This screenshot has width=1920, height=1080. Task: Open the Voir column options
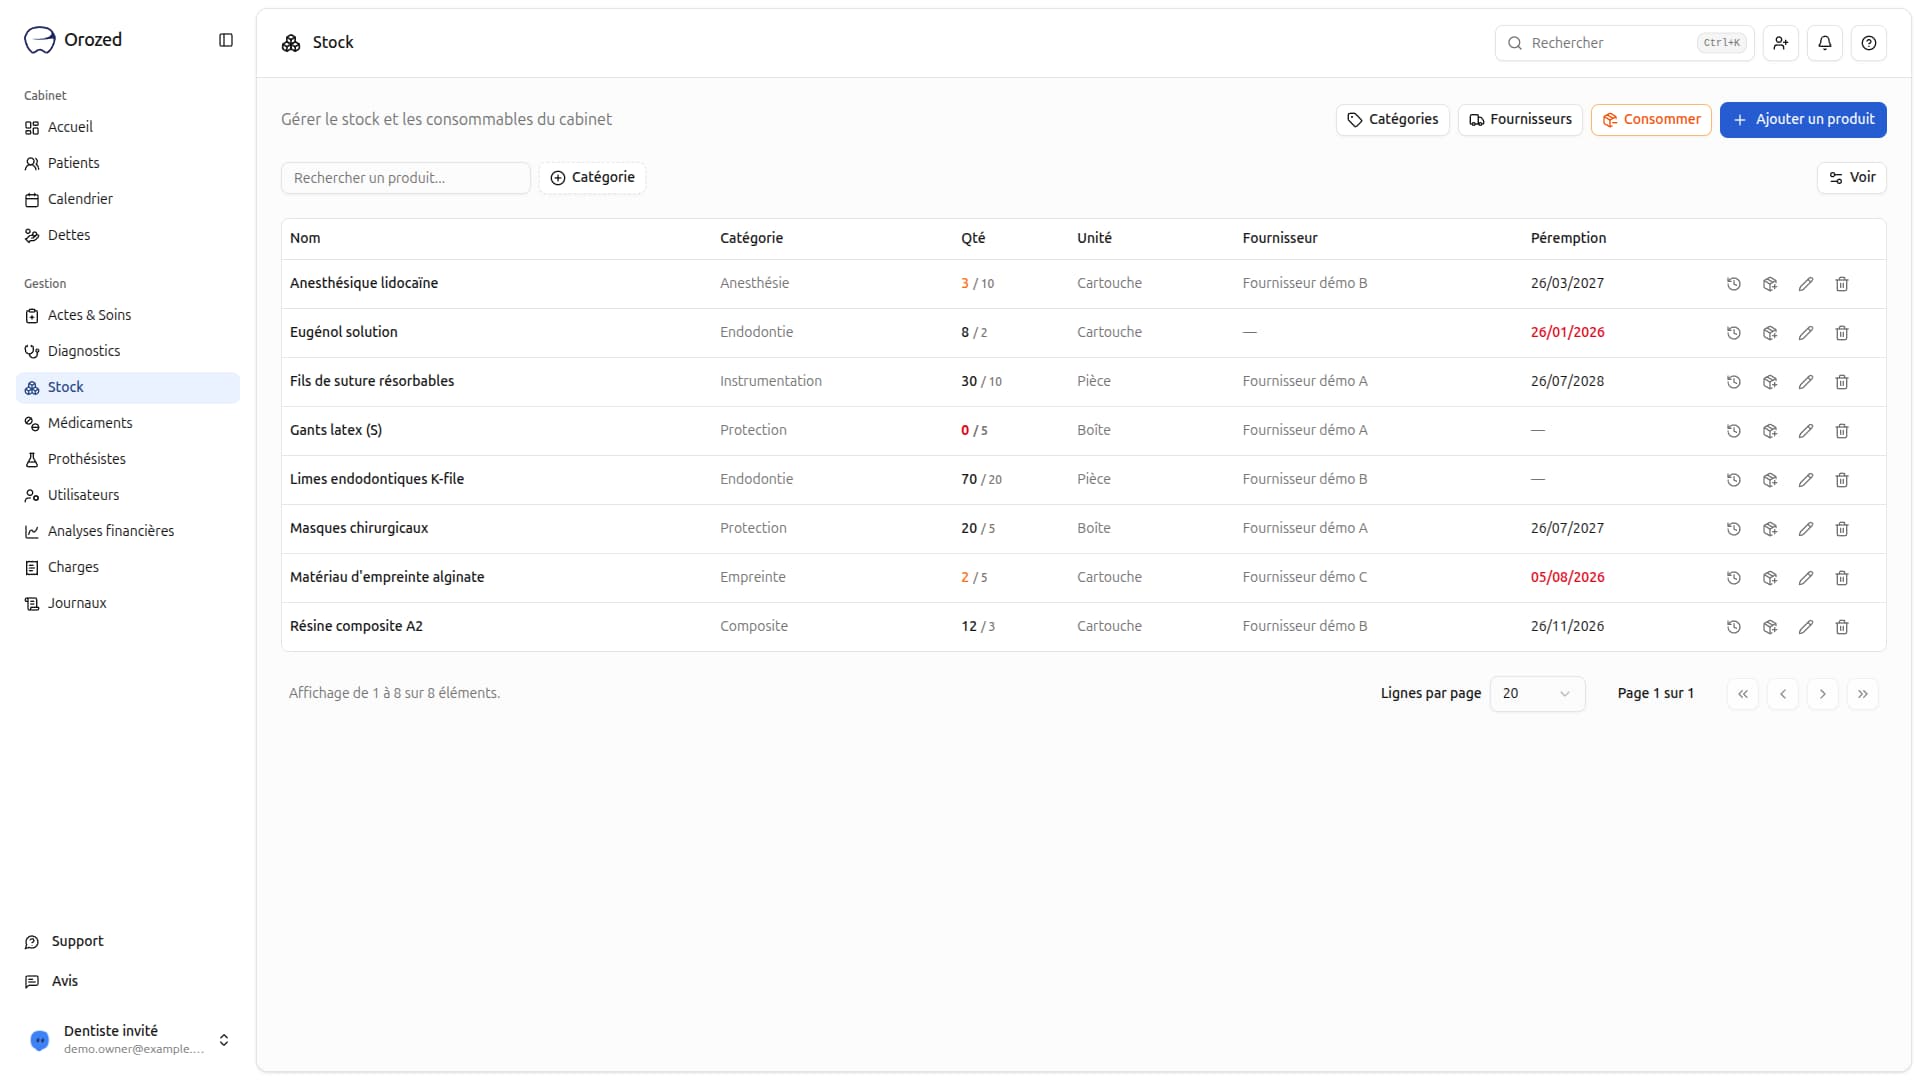click(1852, 178)
